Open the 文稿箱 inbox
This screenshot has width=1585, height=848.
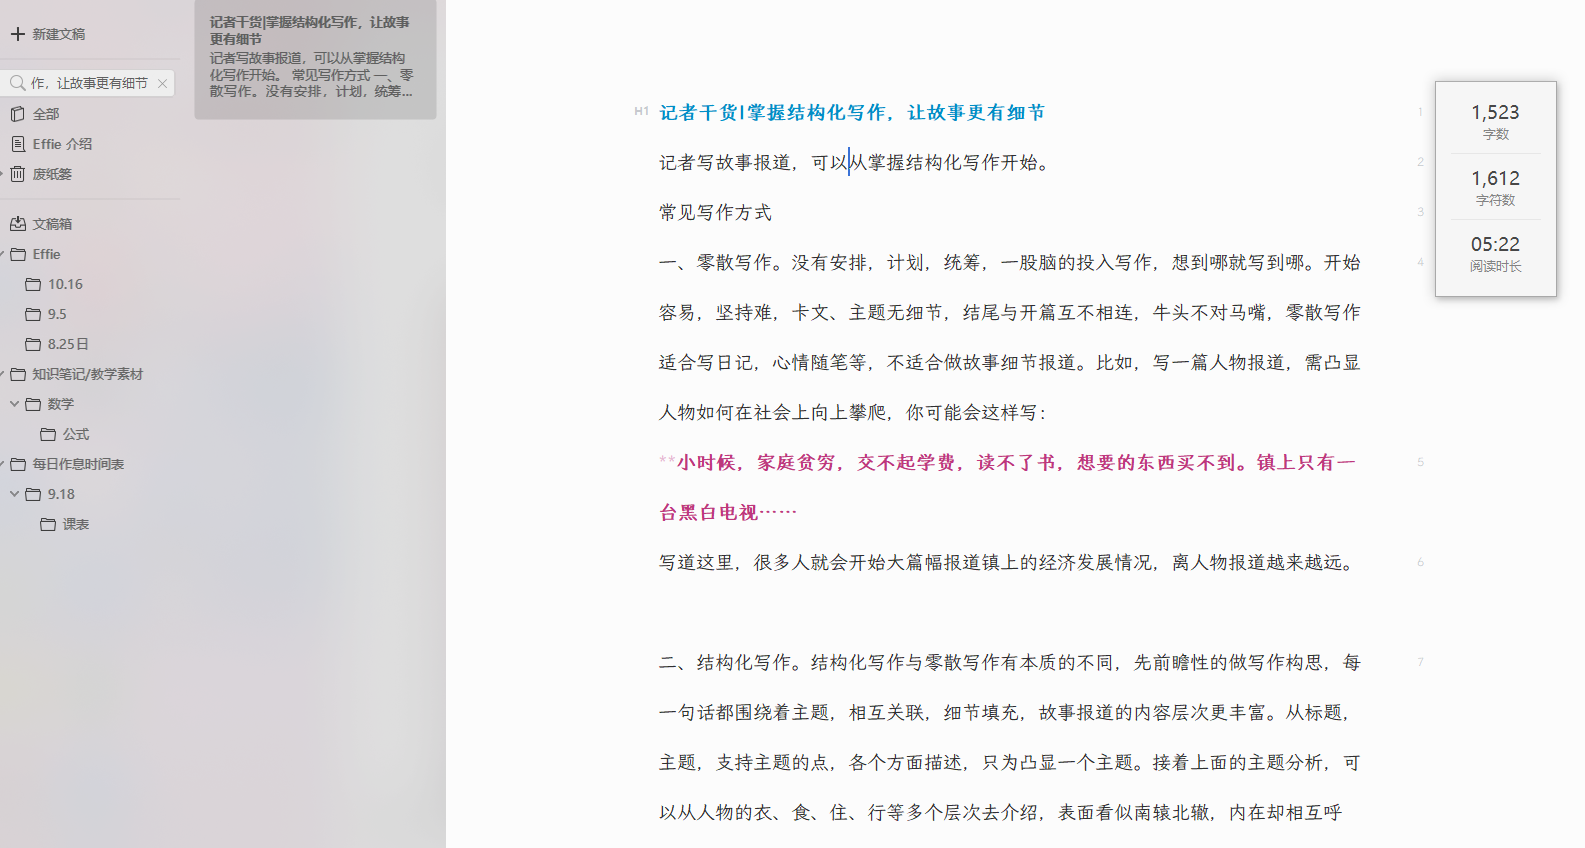coord(51,224)
